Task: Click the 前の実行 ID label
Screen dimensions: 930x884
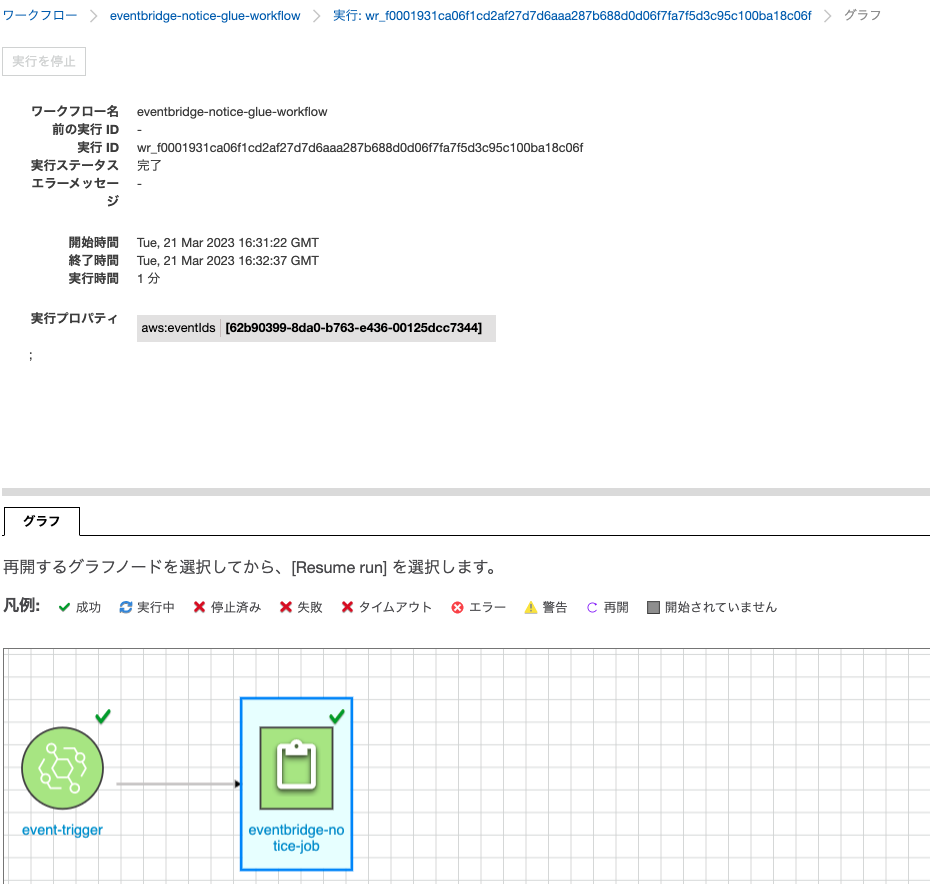Action: (x=85, y=129)
